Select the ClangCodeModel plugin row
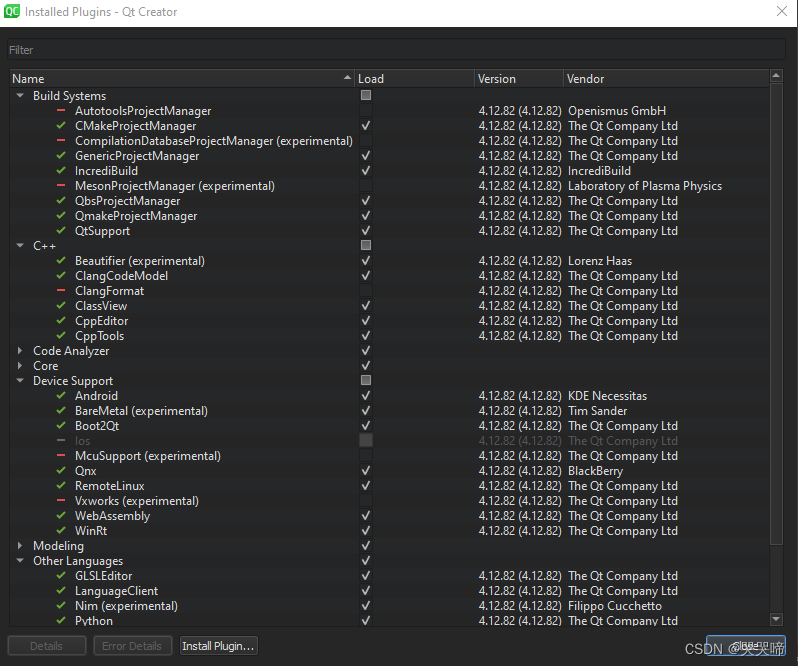Viewport: 801px width, 666px height. pyautogui.click(x=389, y=276)
